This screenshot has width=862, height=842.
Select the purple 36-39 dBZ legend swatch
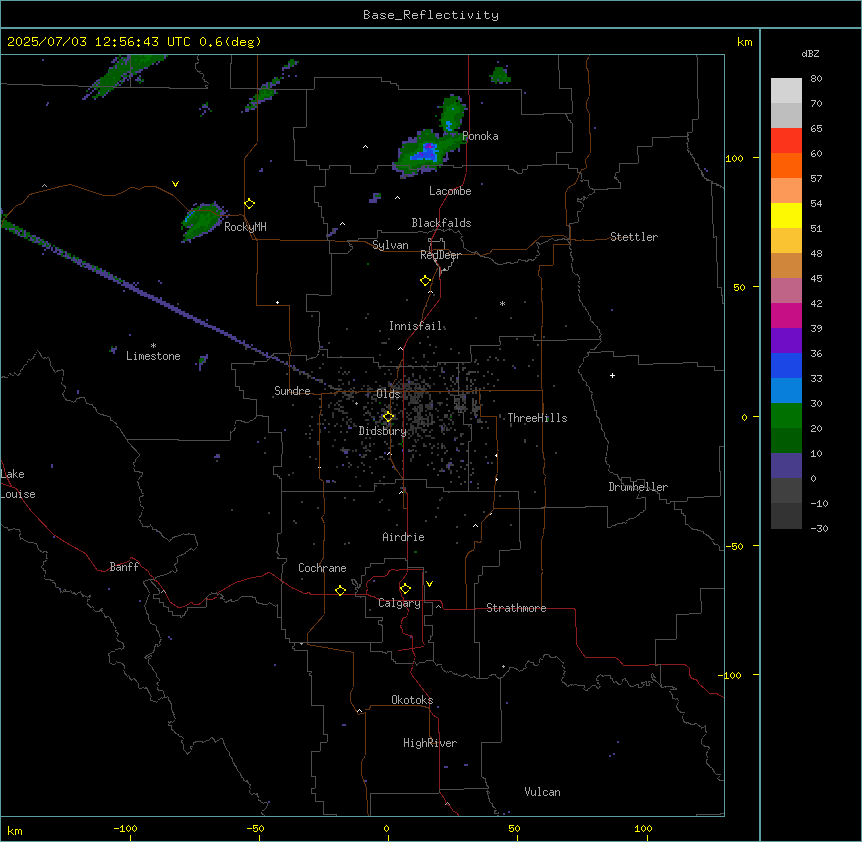pos(786,341)
